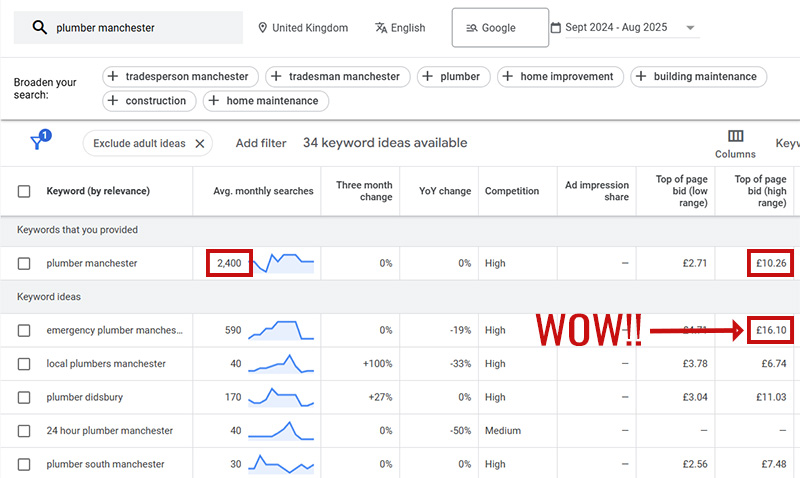800x478 pixels.
Task: Click the '£16.10' high bid value
Action: [x=771, y=331]
